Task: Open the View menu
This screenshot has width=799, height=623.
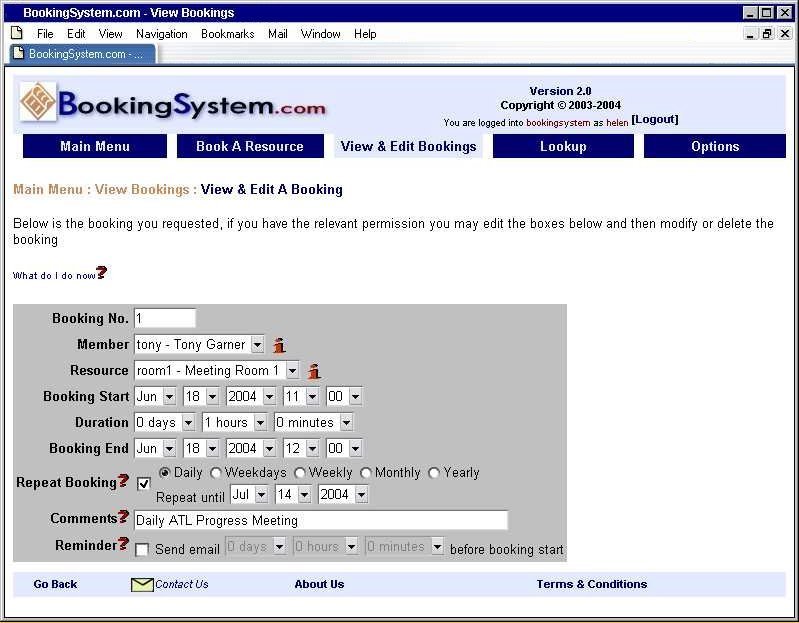Action: pyautogui.click(x=110, y=34)
